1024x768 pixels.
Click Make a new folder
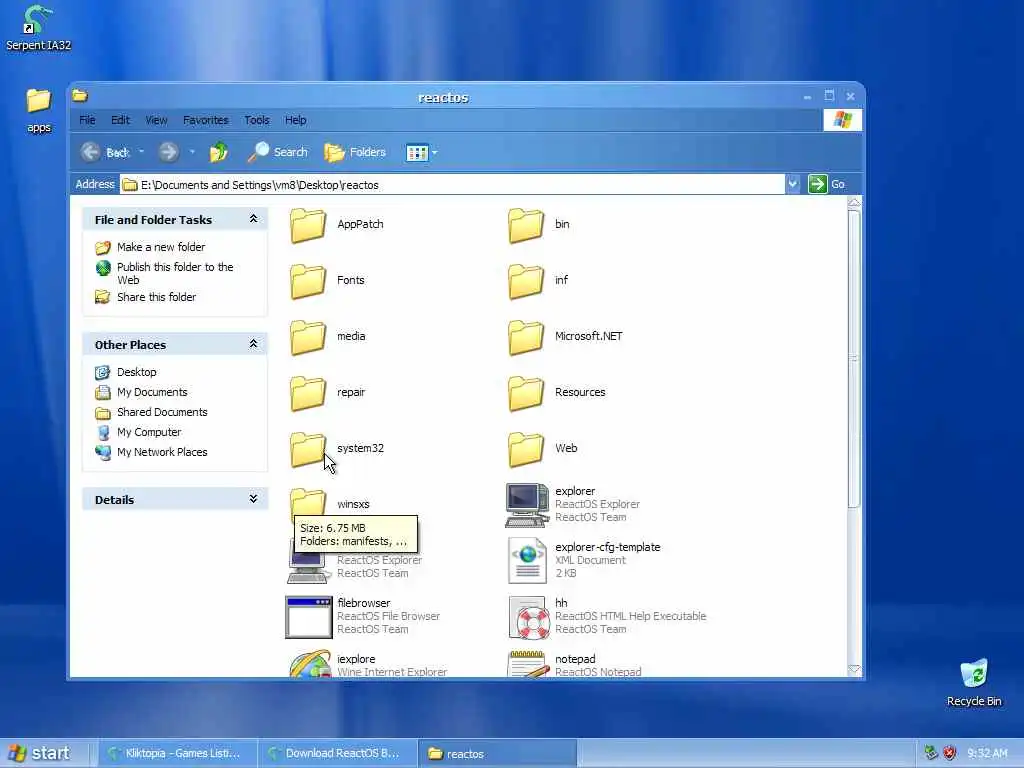point(150,247)
